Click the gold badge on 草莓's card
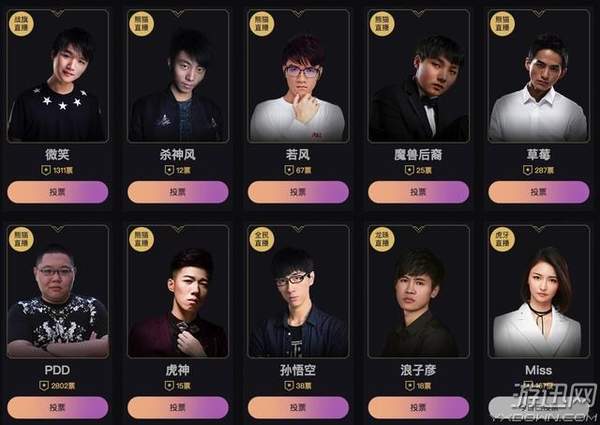This screenshot has height=425, width=600. coord(502,24)
